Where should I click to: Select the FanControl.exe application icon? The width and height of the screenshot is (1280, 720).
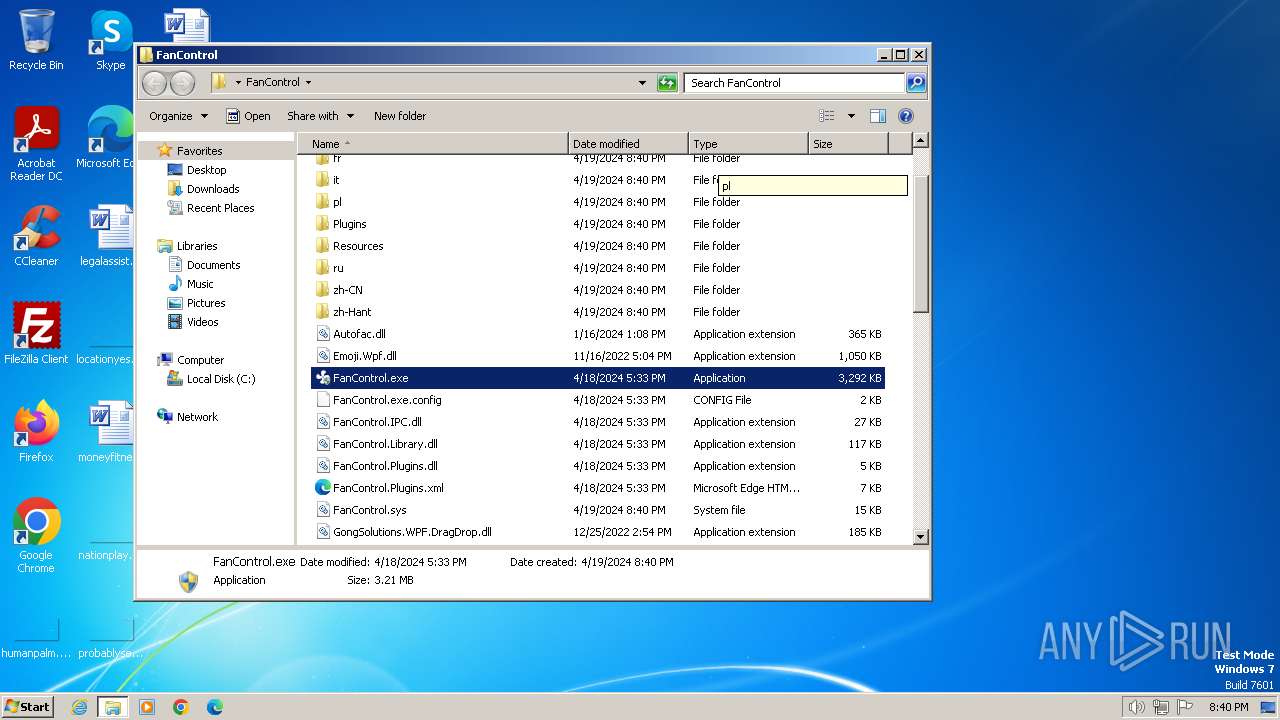coord(322,378)
